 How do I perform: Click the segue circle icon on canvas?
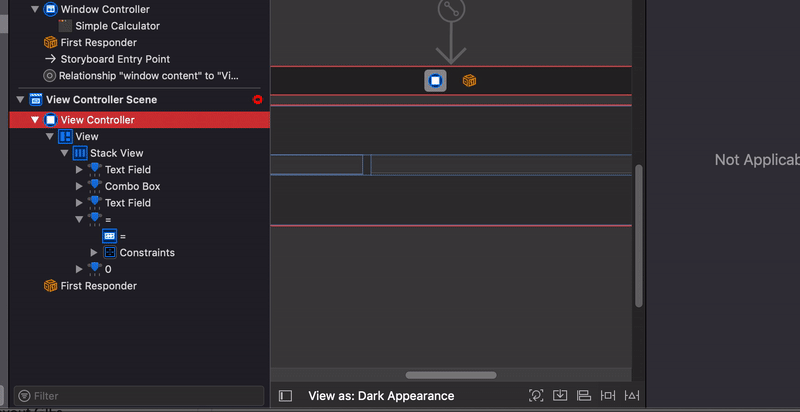451,9
